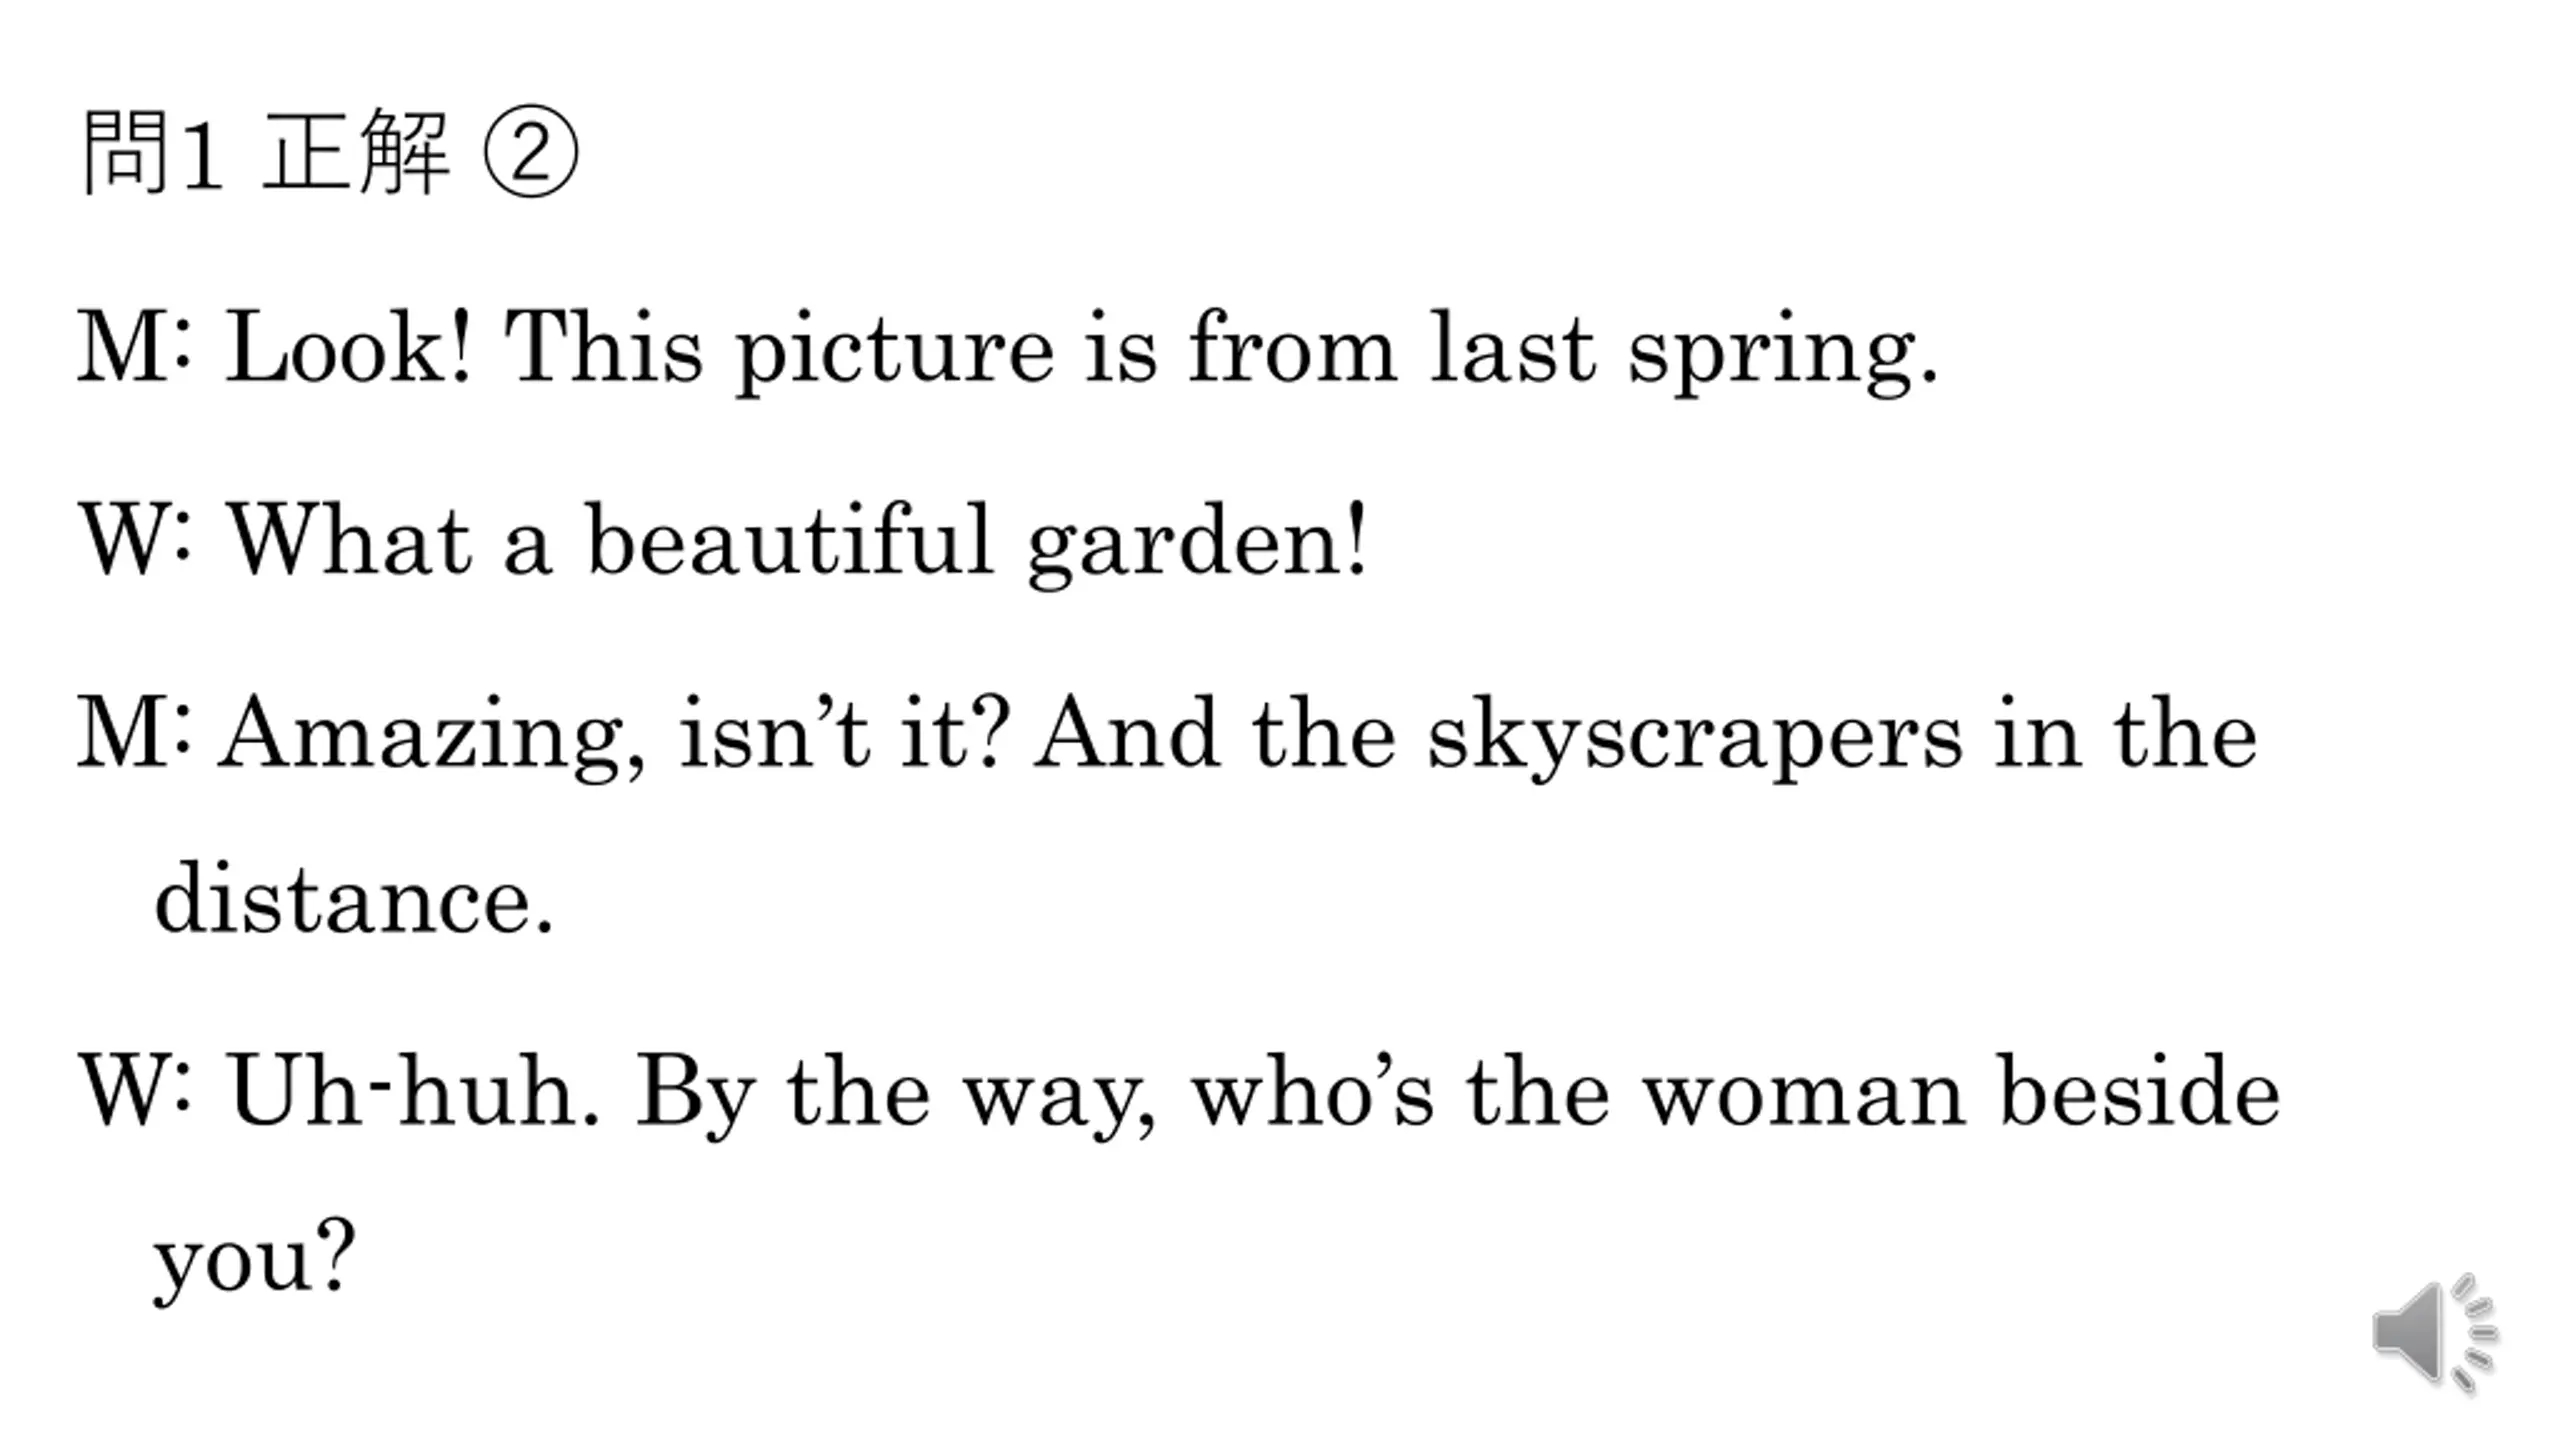Click the final word "you?"
Viewport: 2560px width, 1440px height.
pyautogui.click(x=254, y=1258)
